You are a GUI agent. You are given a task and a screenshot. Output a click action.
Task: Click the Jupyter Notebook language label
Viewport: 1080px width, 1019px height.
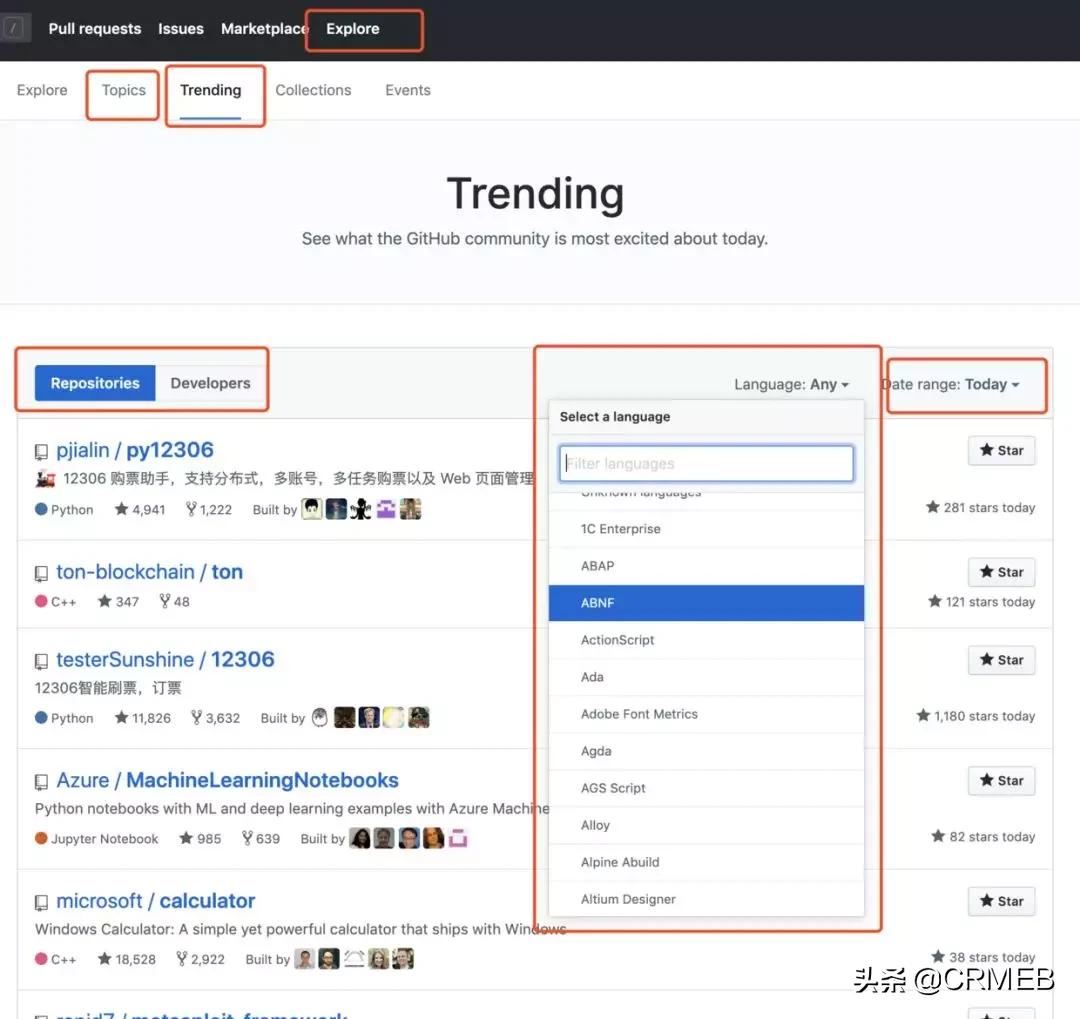click(105, 839)
